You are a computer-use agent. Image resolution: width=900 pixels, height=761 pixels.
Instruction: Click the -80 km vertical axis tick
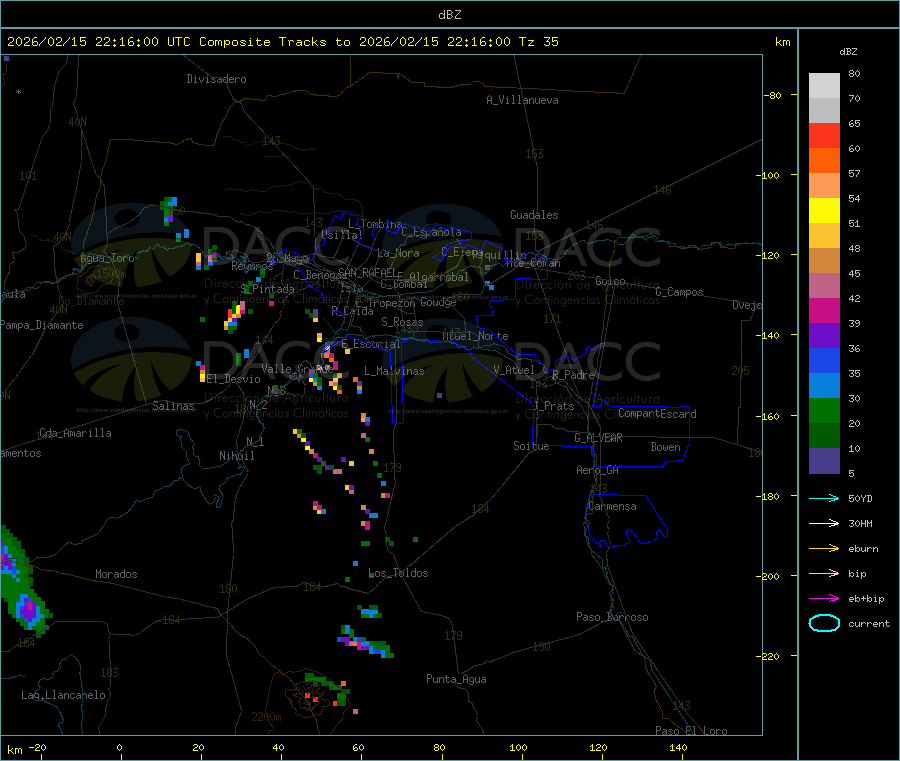pyautogui.click(x=772, y=95)
